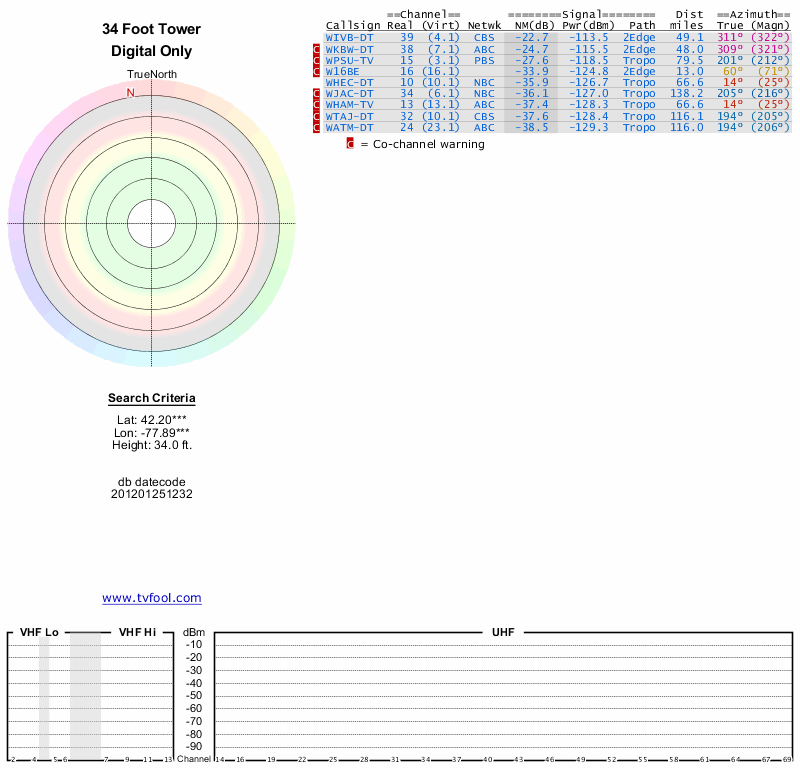Select the WHEC-DT callsign entry
Screen dimensions: 800x768
pyautogui.click(x=350, y=82)
